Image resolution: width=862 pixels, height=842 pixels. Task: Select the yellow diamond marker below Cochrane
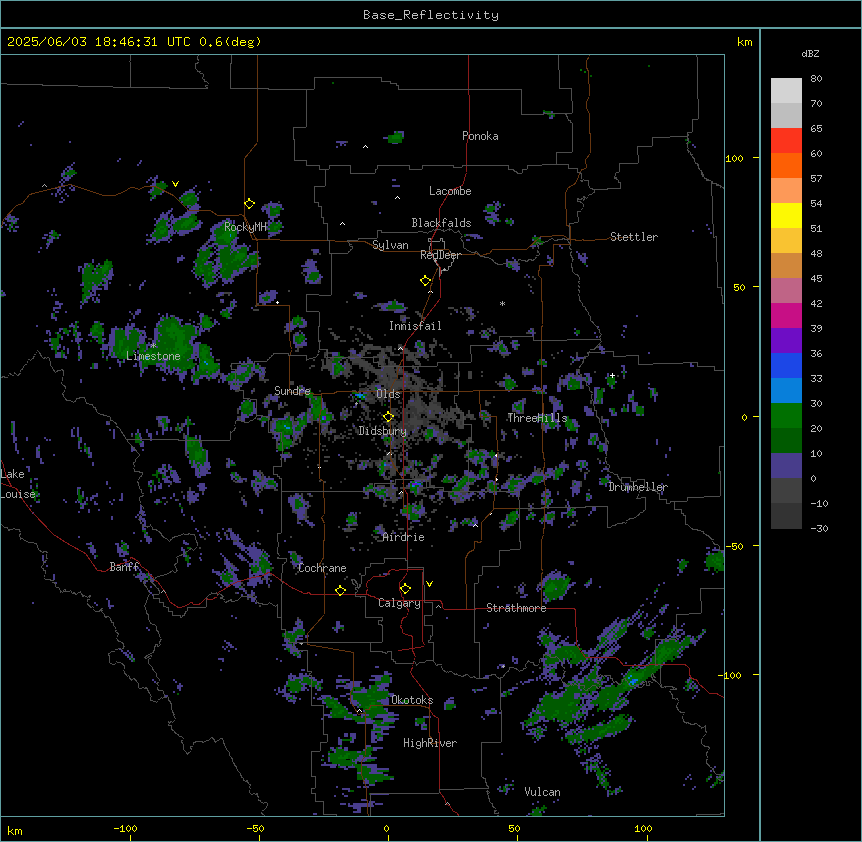[340, 590]
